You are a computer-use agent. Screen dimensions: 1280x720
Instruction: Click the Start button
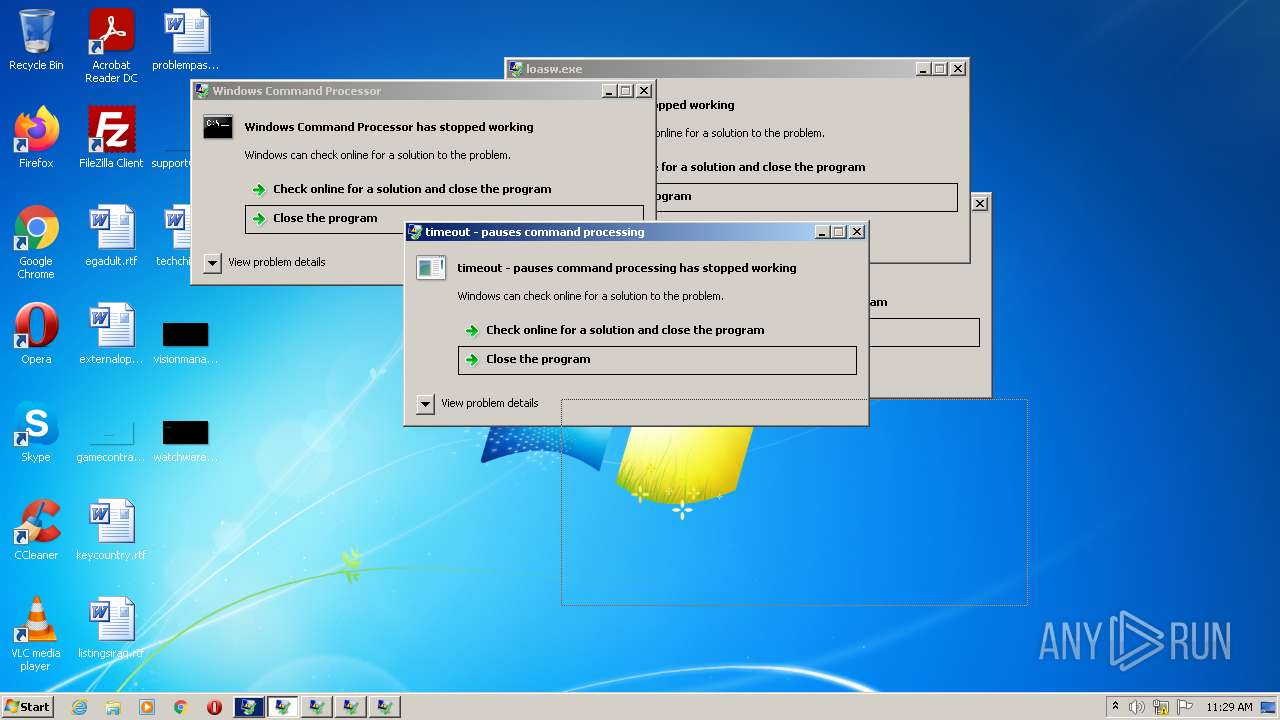(x=27, y=707)
